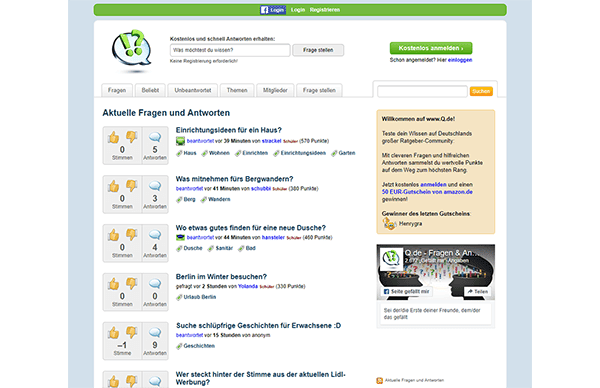Switch to the Beliebt tab
This screenshot has width=600, height=388.
150,90
